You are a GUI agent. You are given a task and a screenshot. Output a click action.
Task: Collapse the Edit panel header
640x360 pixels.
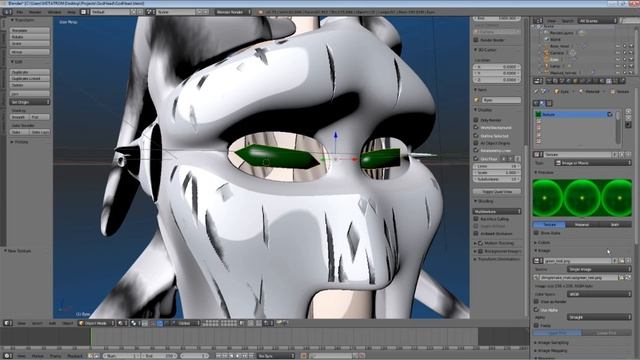point(18,62)
